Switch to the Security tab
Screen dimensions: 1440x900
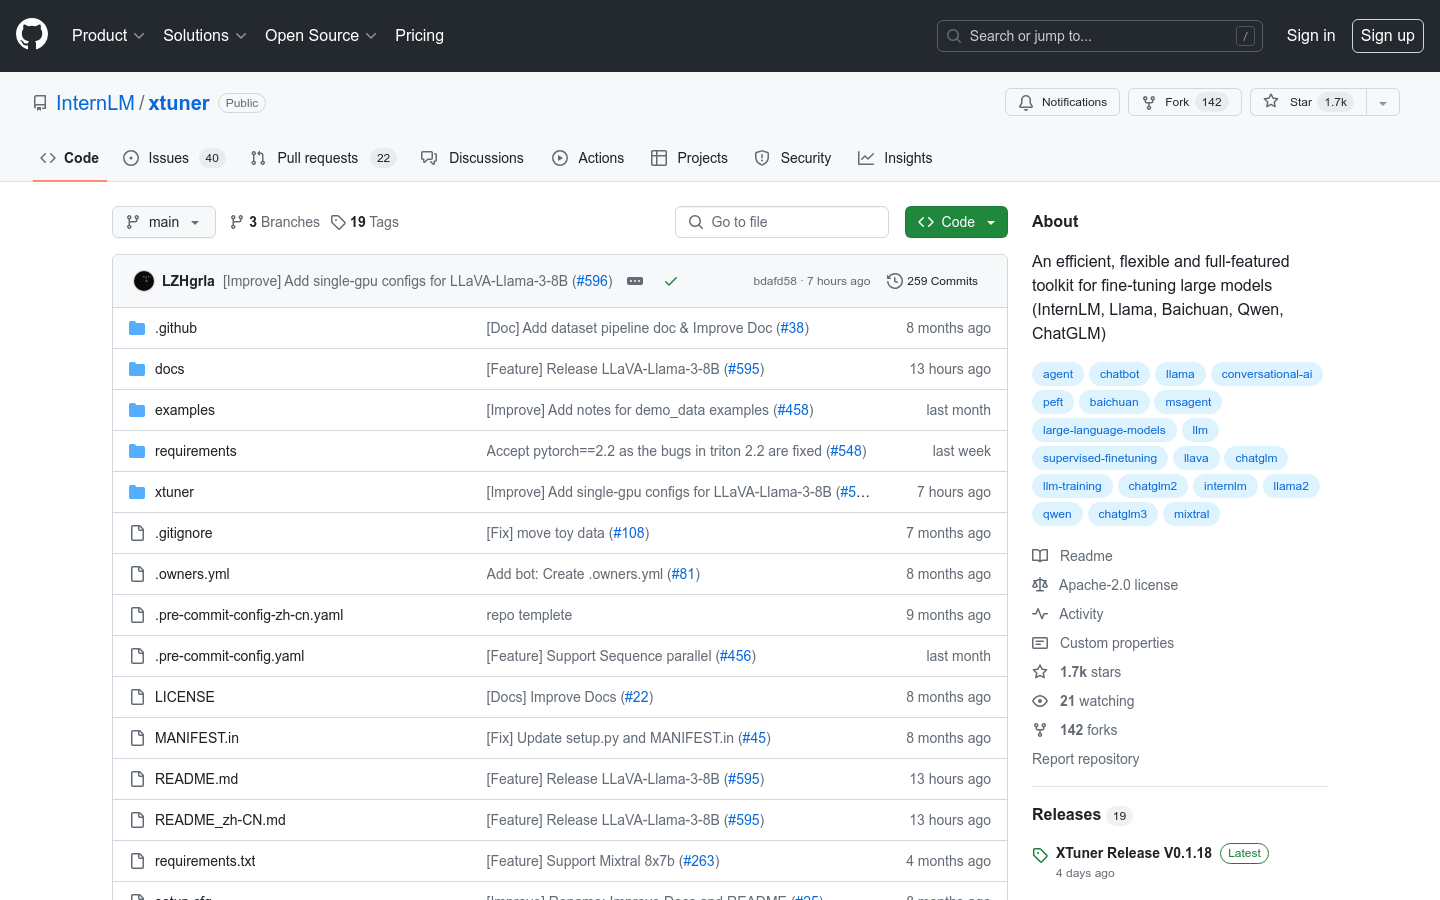click(793, 158)
